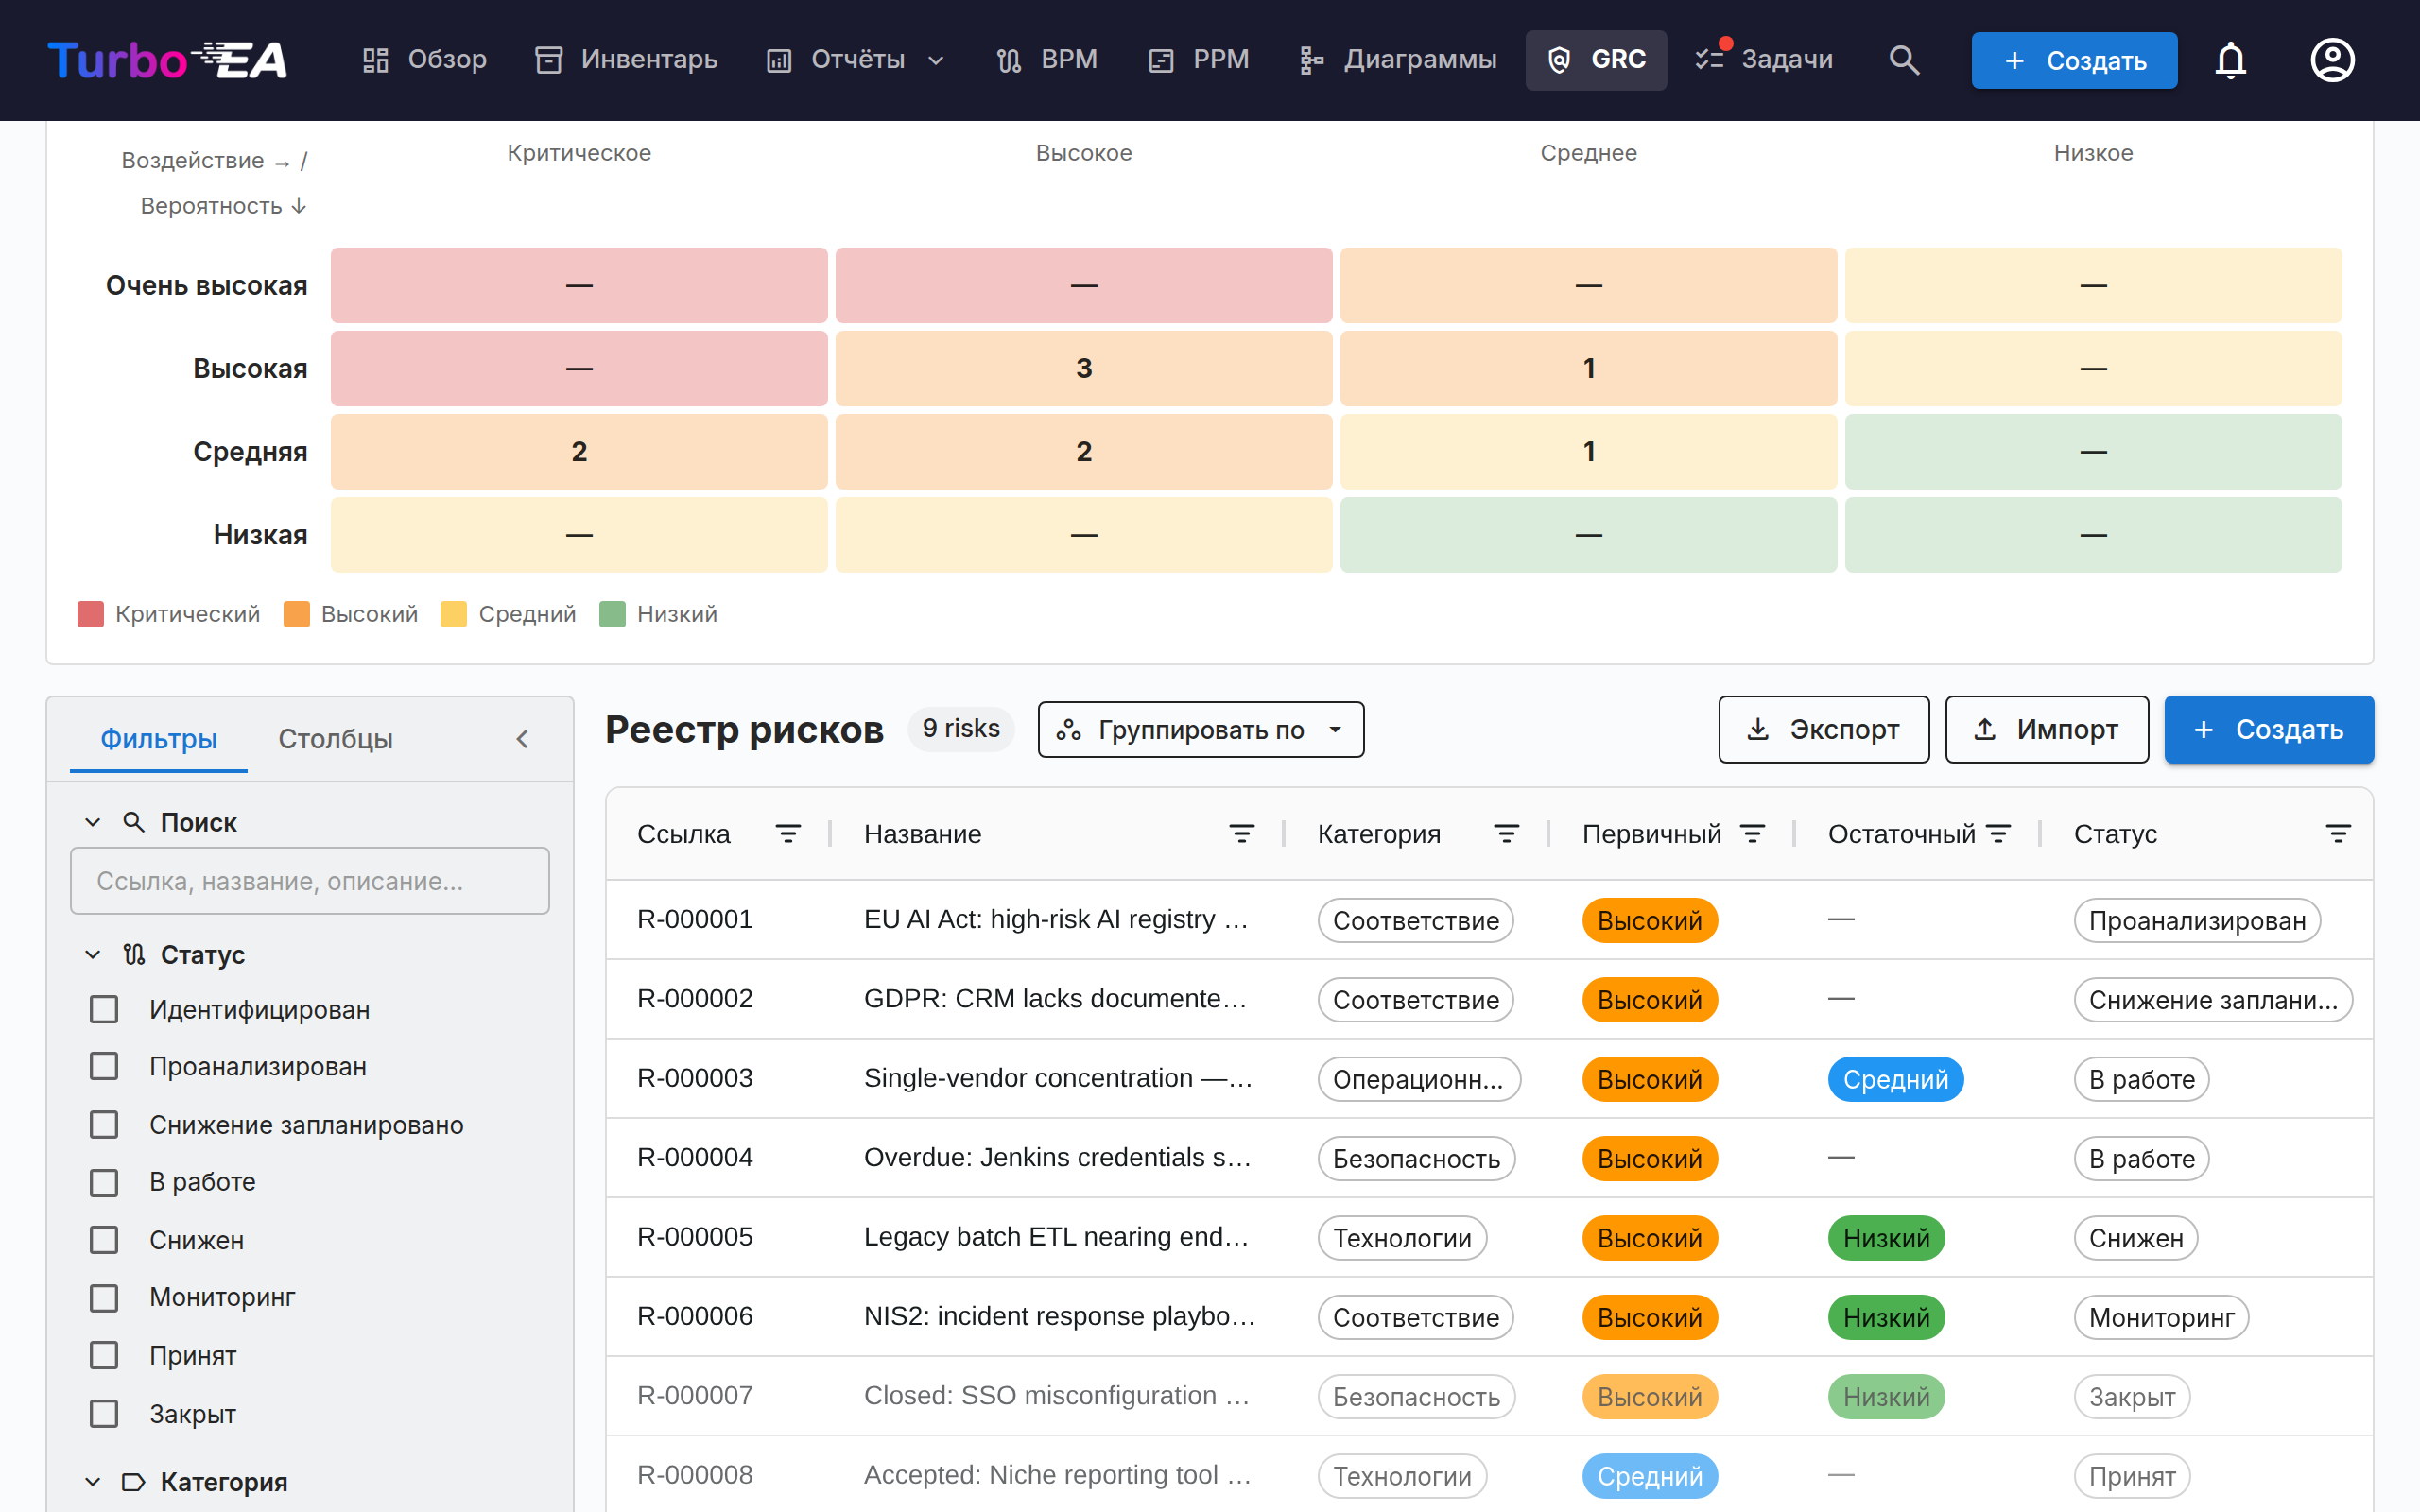Click the Импорт button
The height and width of the screenshot is (1512, 2420).
click(x=2046, y=729)
